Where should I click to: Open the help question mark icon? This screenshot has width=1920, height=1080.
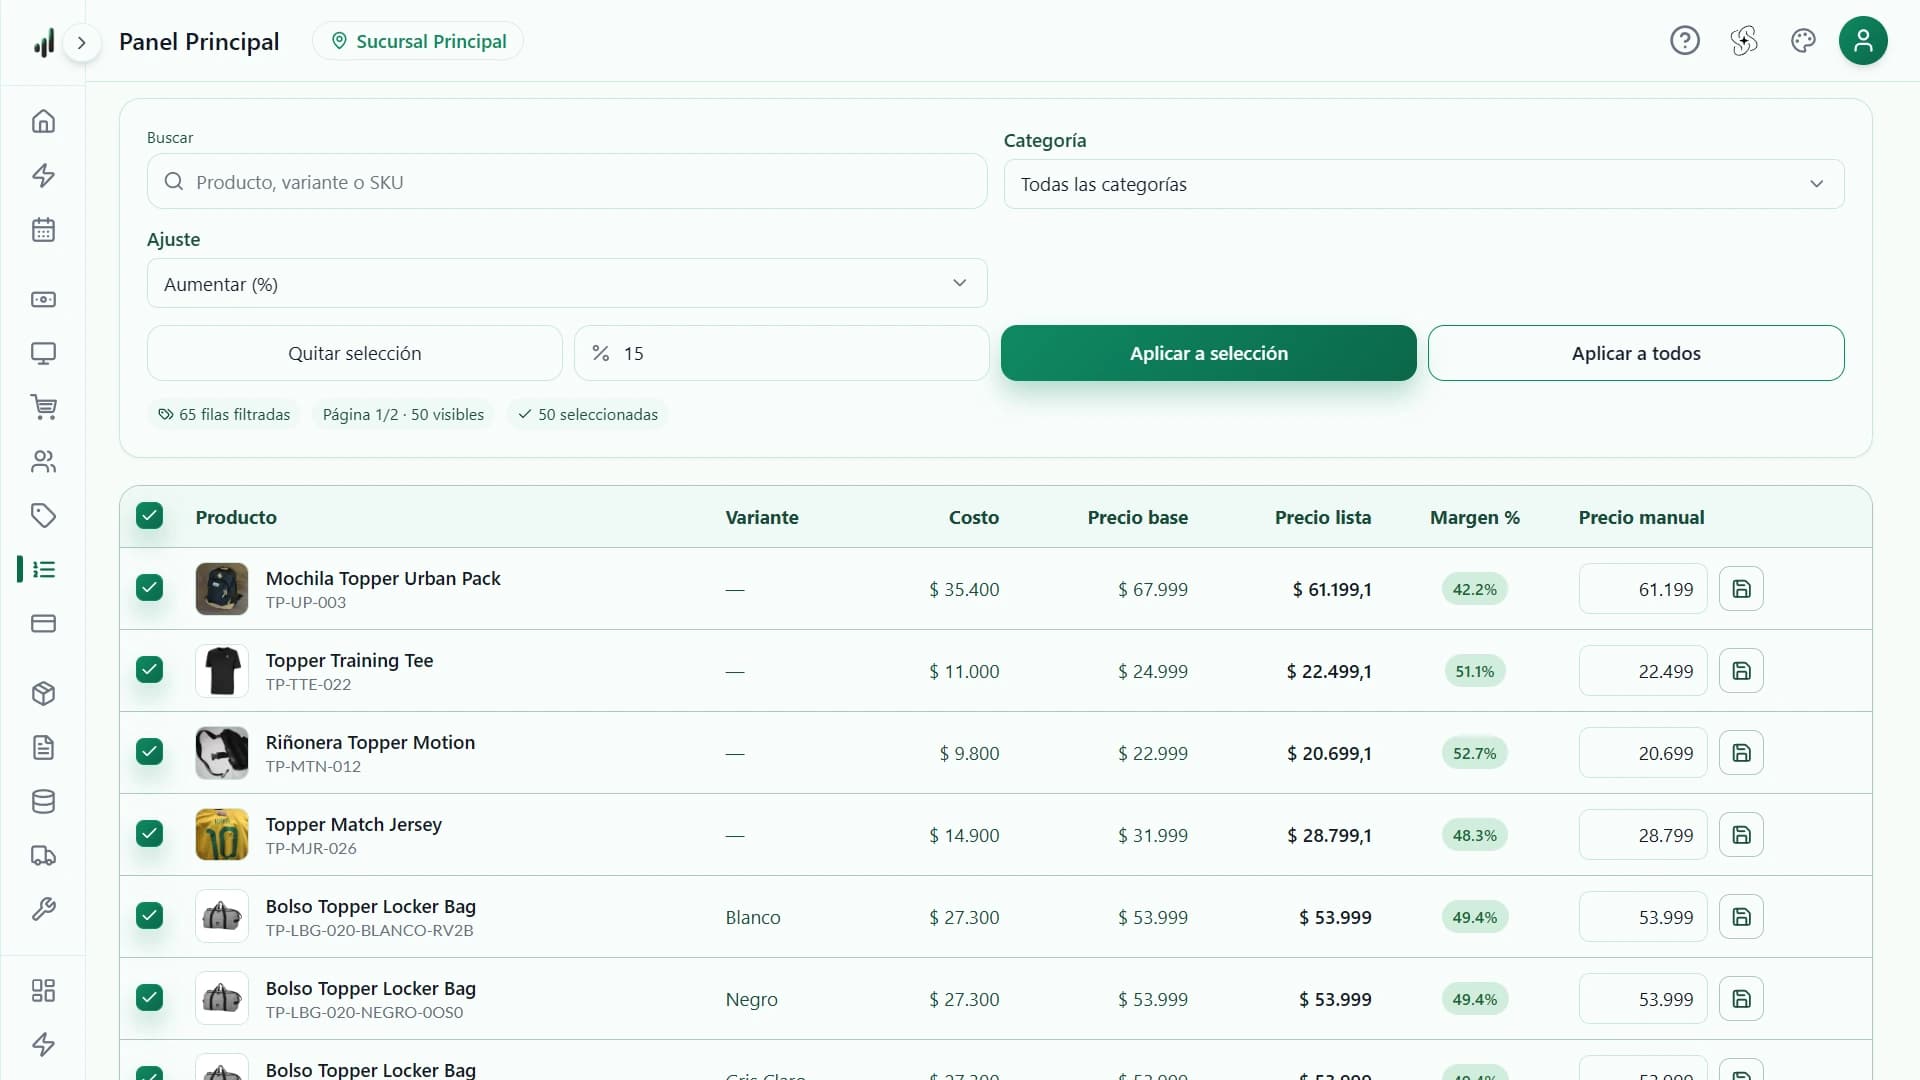(1685, 41)
